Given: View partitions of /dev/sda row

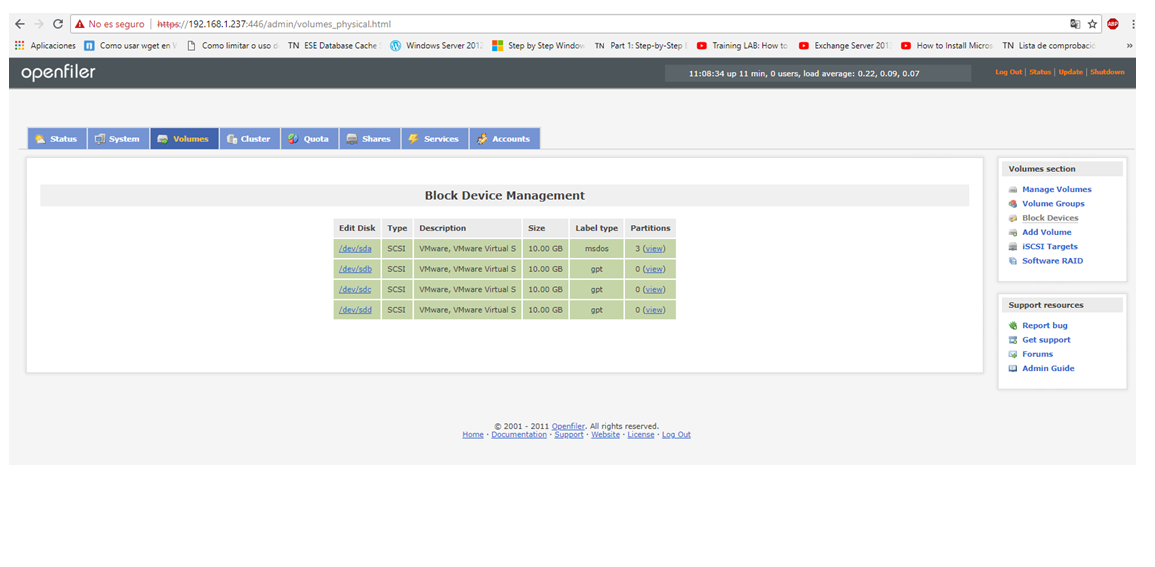Looking at the screenshot, I should [654, 249].
